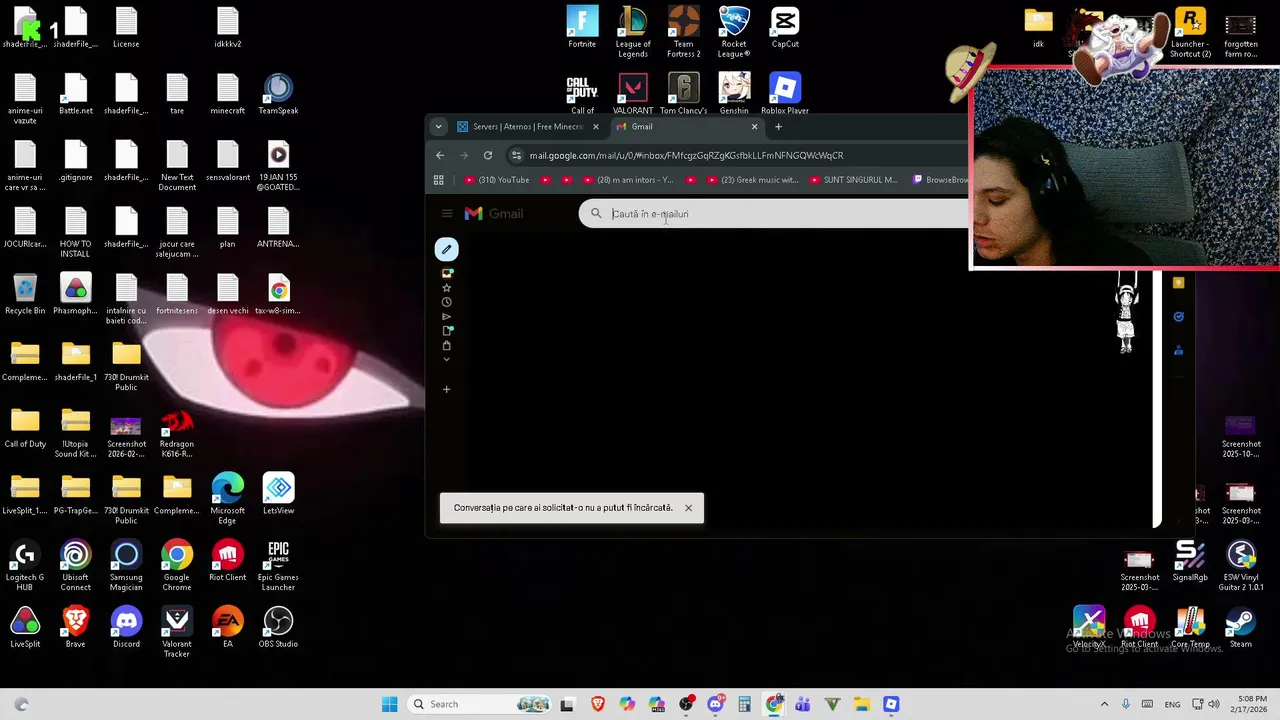Select the Steam desktop icon
1280x720 pixels.
coord(1241,627)
